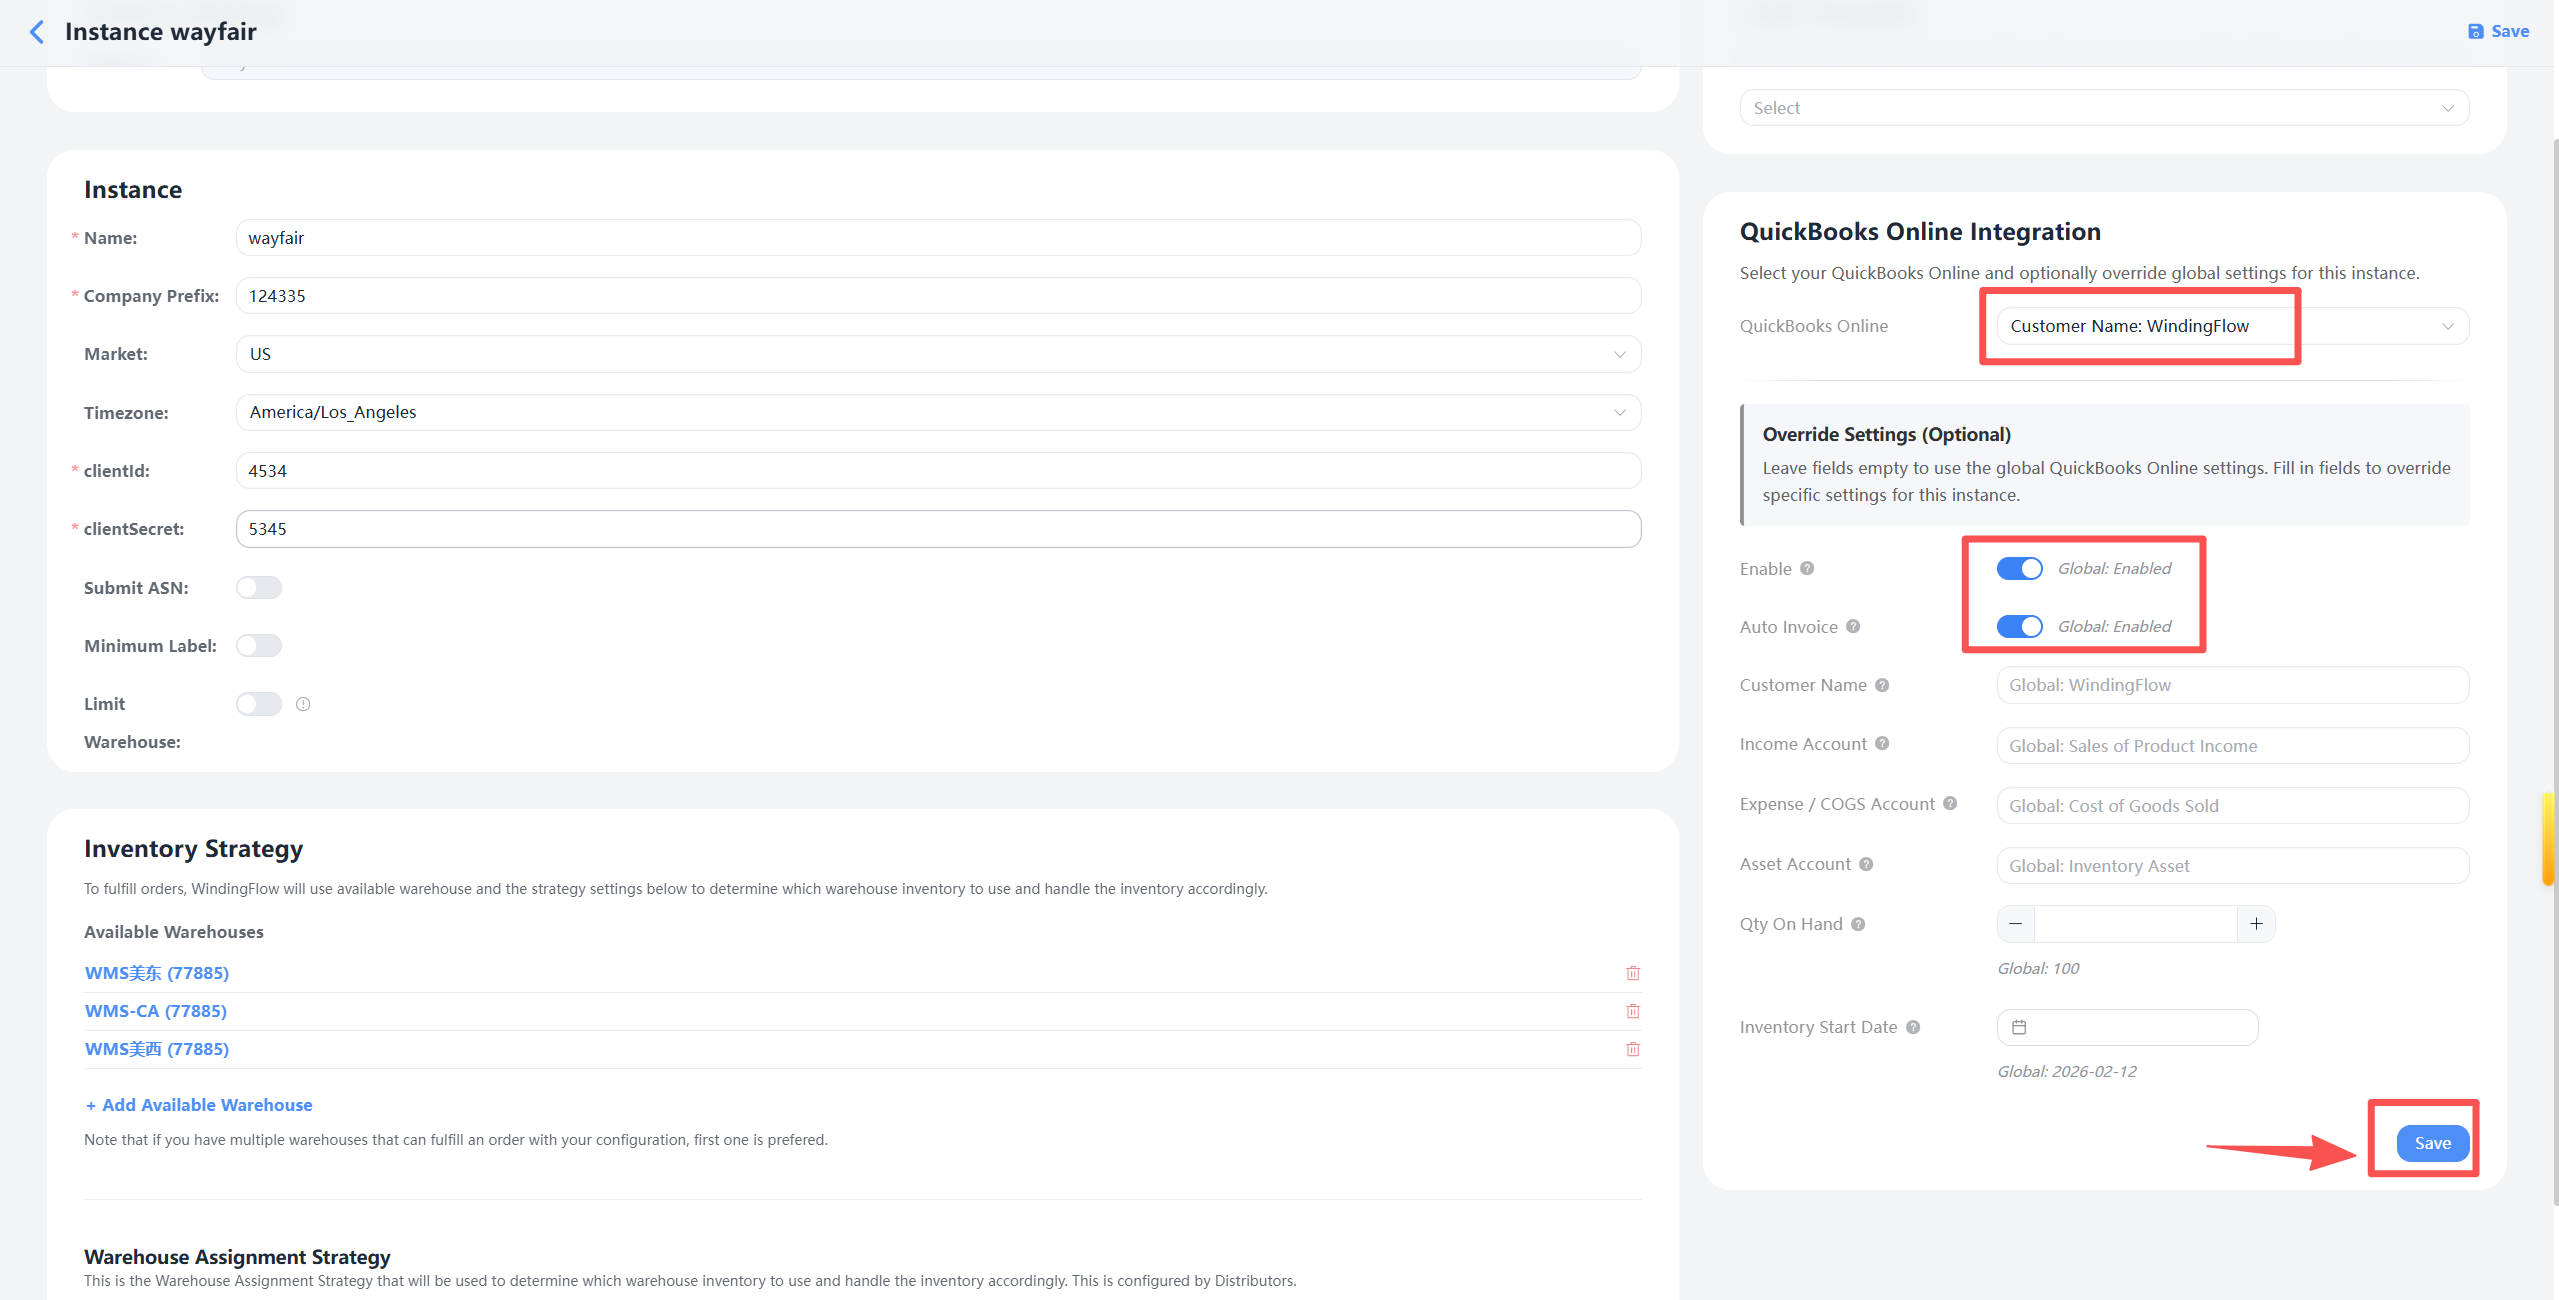
Task: Click help icon next to Income Account
Action: click(x=1882, y=744)
